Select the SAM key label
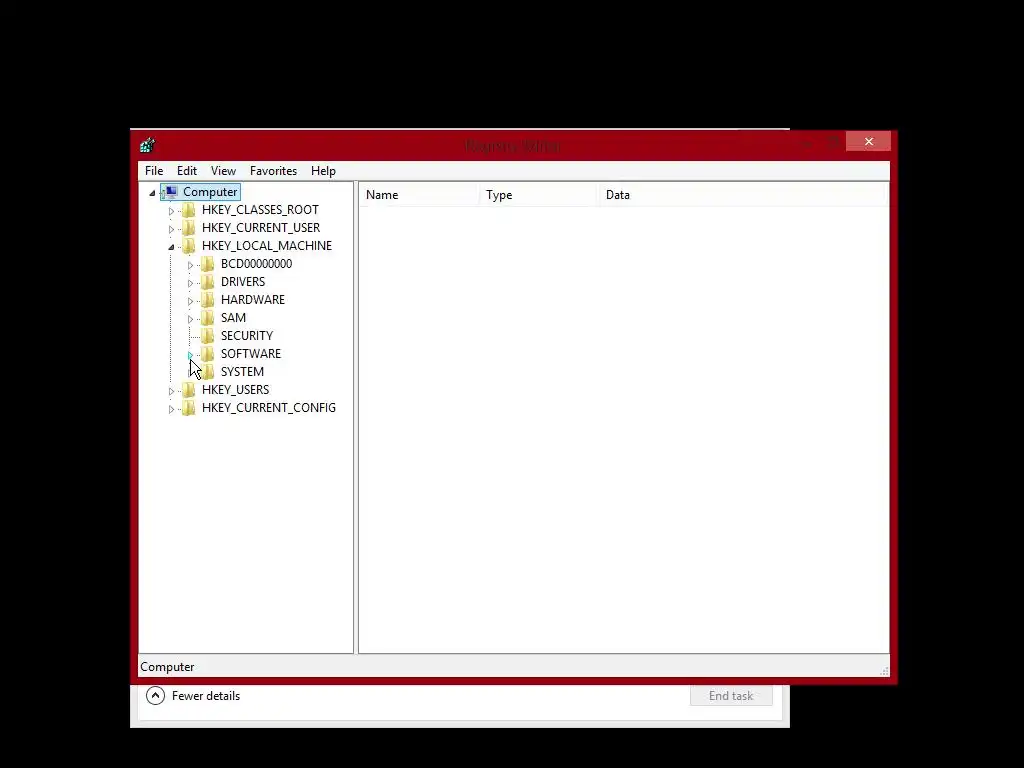The height and width of the screenshot is (768, 1024). 233,317
